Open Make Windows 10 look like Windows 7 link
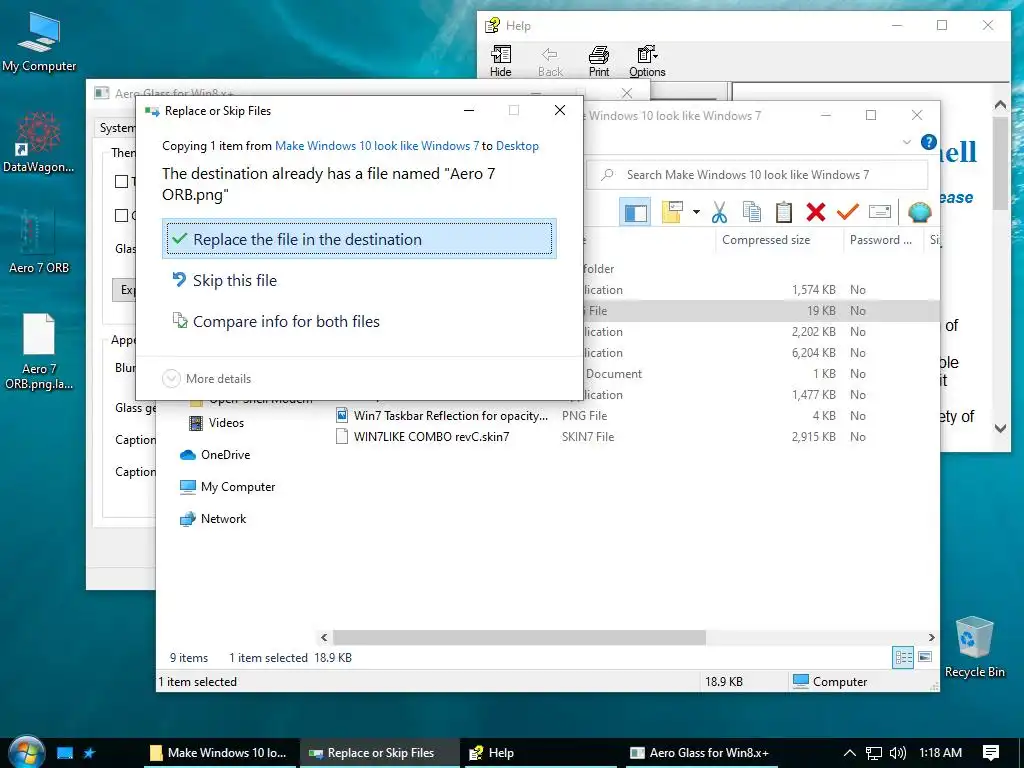 coord(377,146)
